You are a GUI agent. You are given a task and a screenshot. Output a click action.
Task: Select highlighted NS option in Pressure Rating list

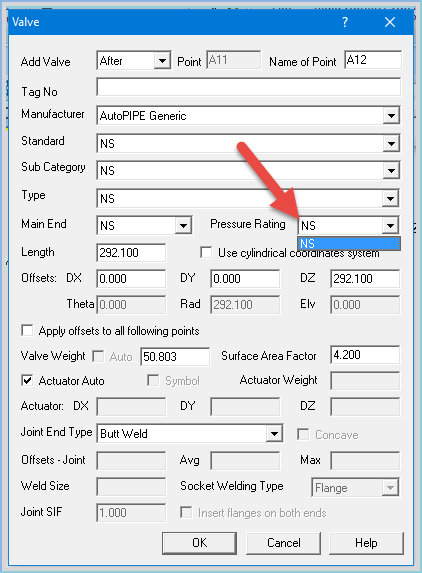(x=349, y=244)
